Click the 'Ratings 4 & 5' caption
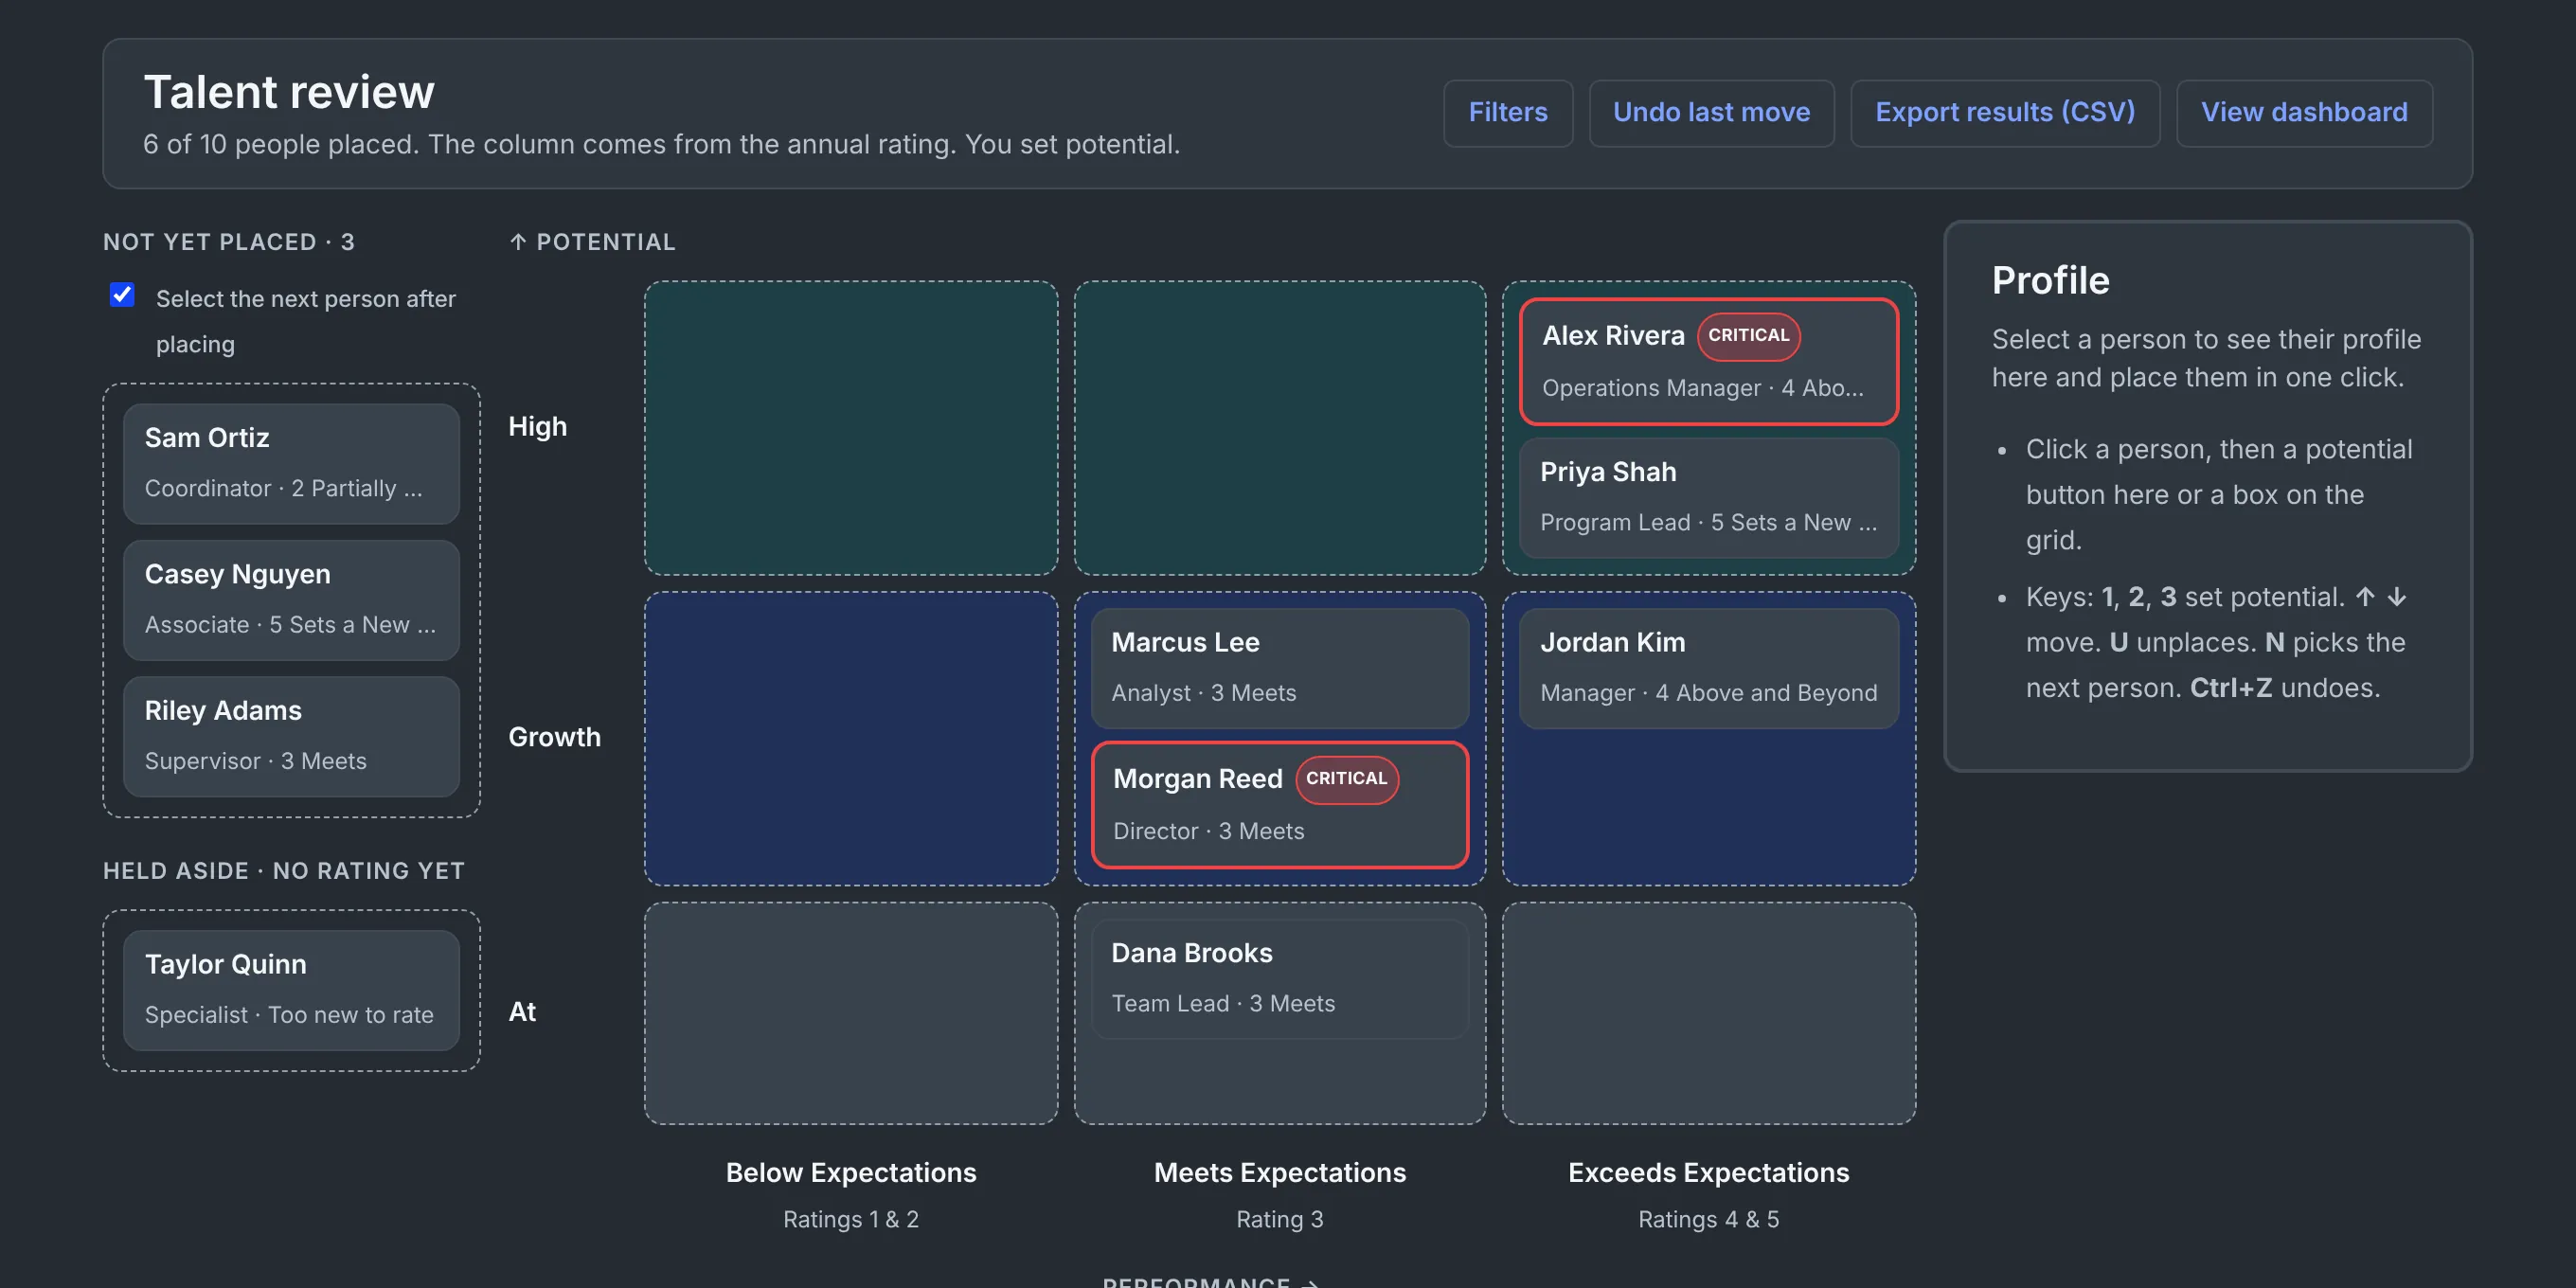This screenshot has height=1288, width=2576. click(1708, 1220)
